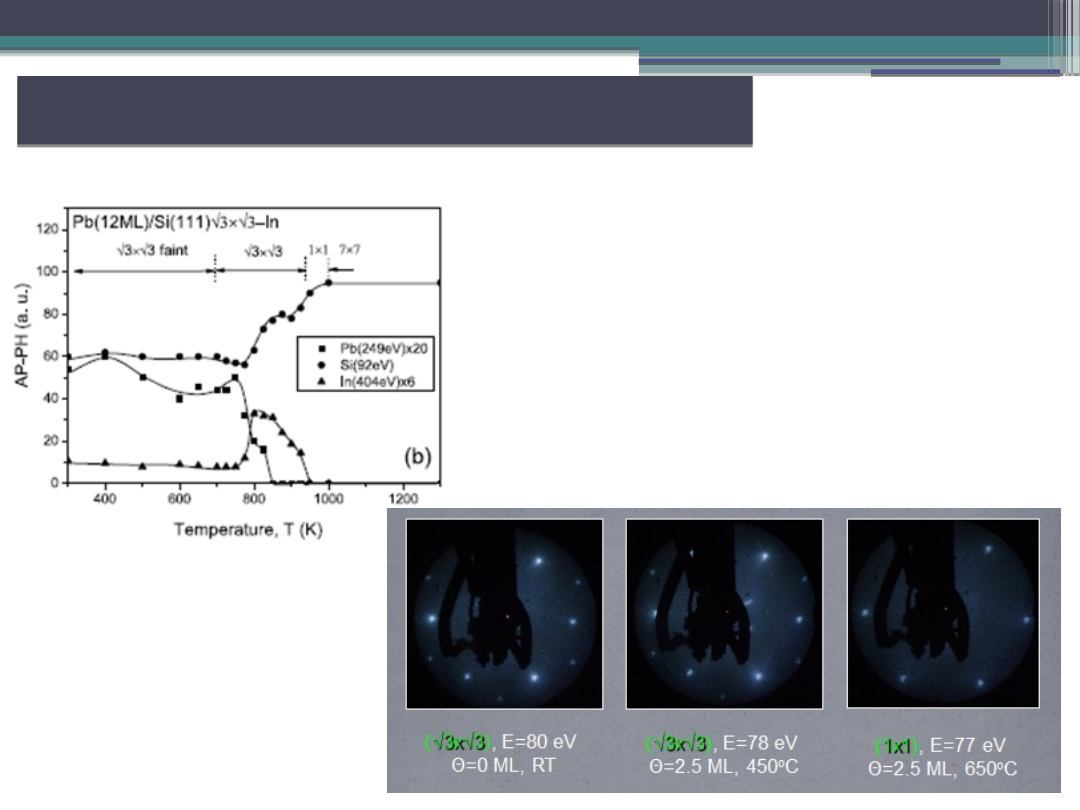
Task: Click the 1000 tick on temperature axis
Action: point(328,498)
